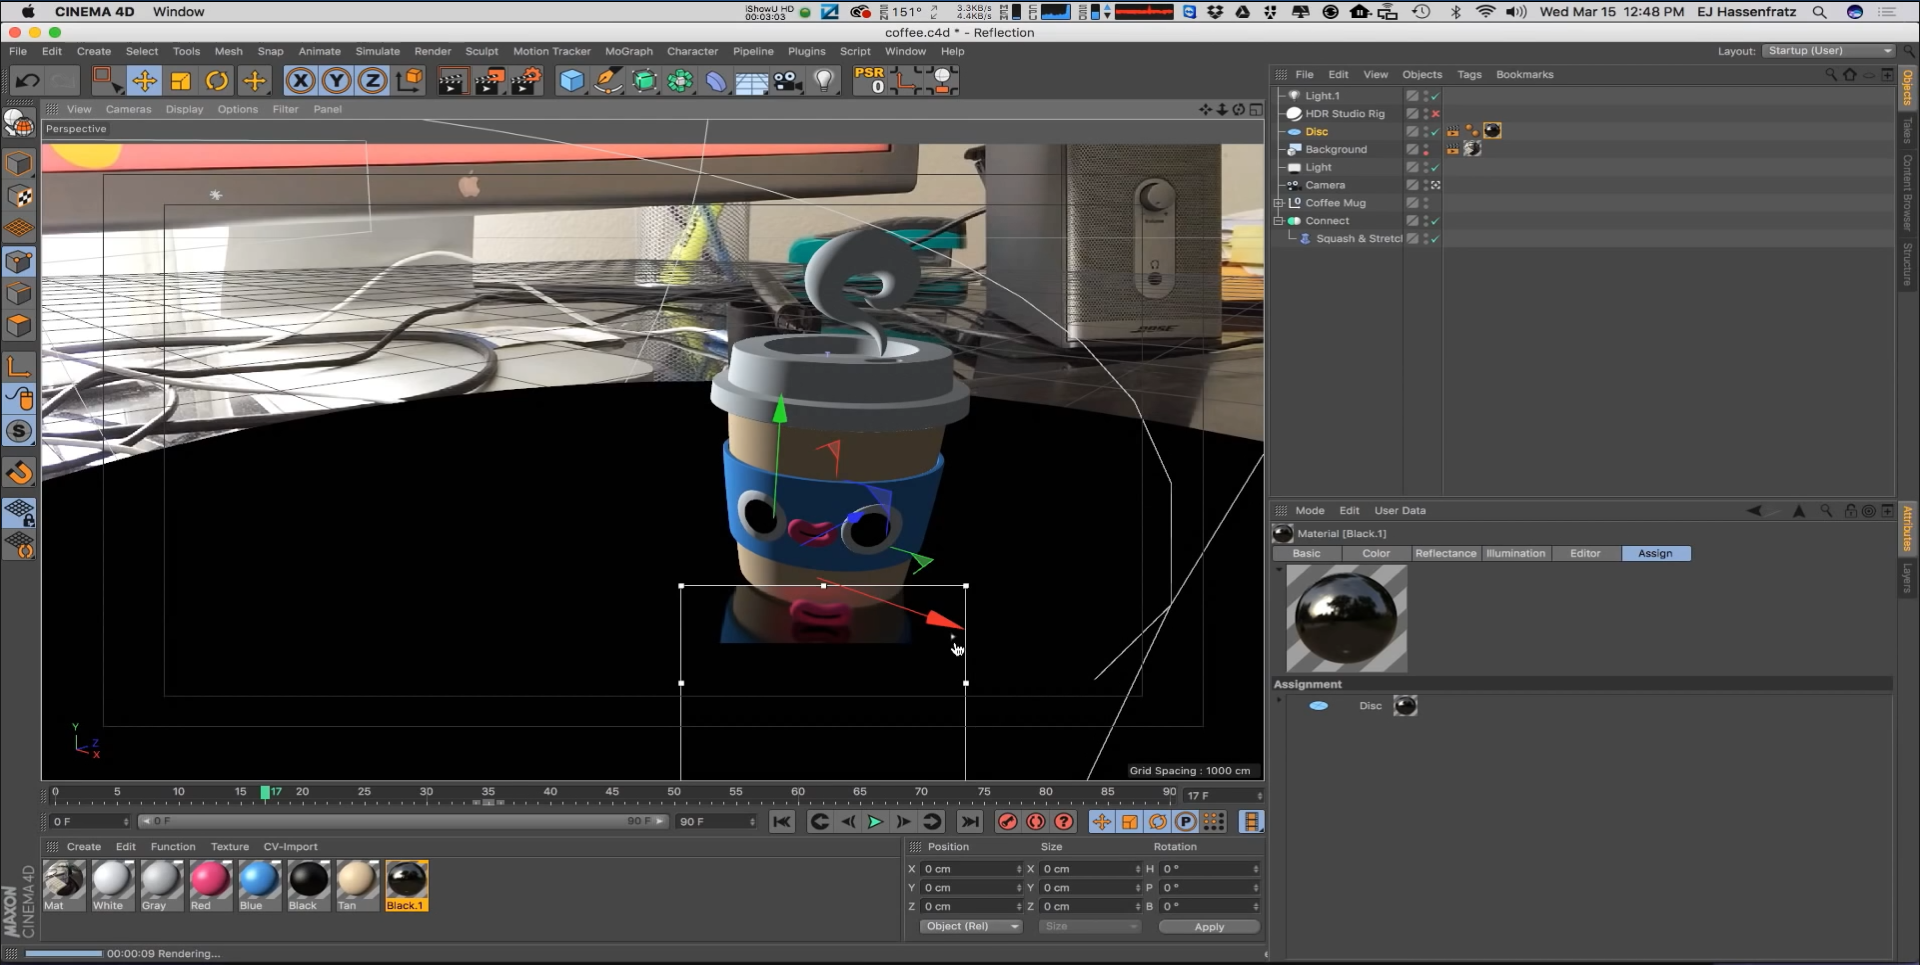The height and width of the screenshot is (965, 1920).
Task: Open macOS Spotlight search icon
Action: (1820, 12)
